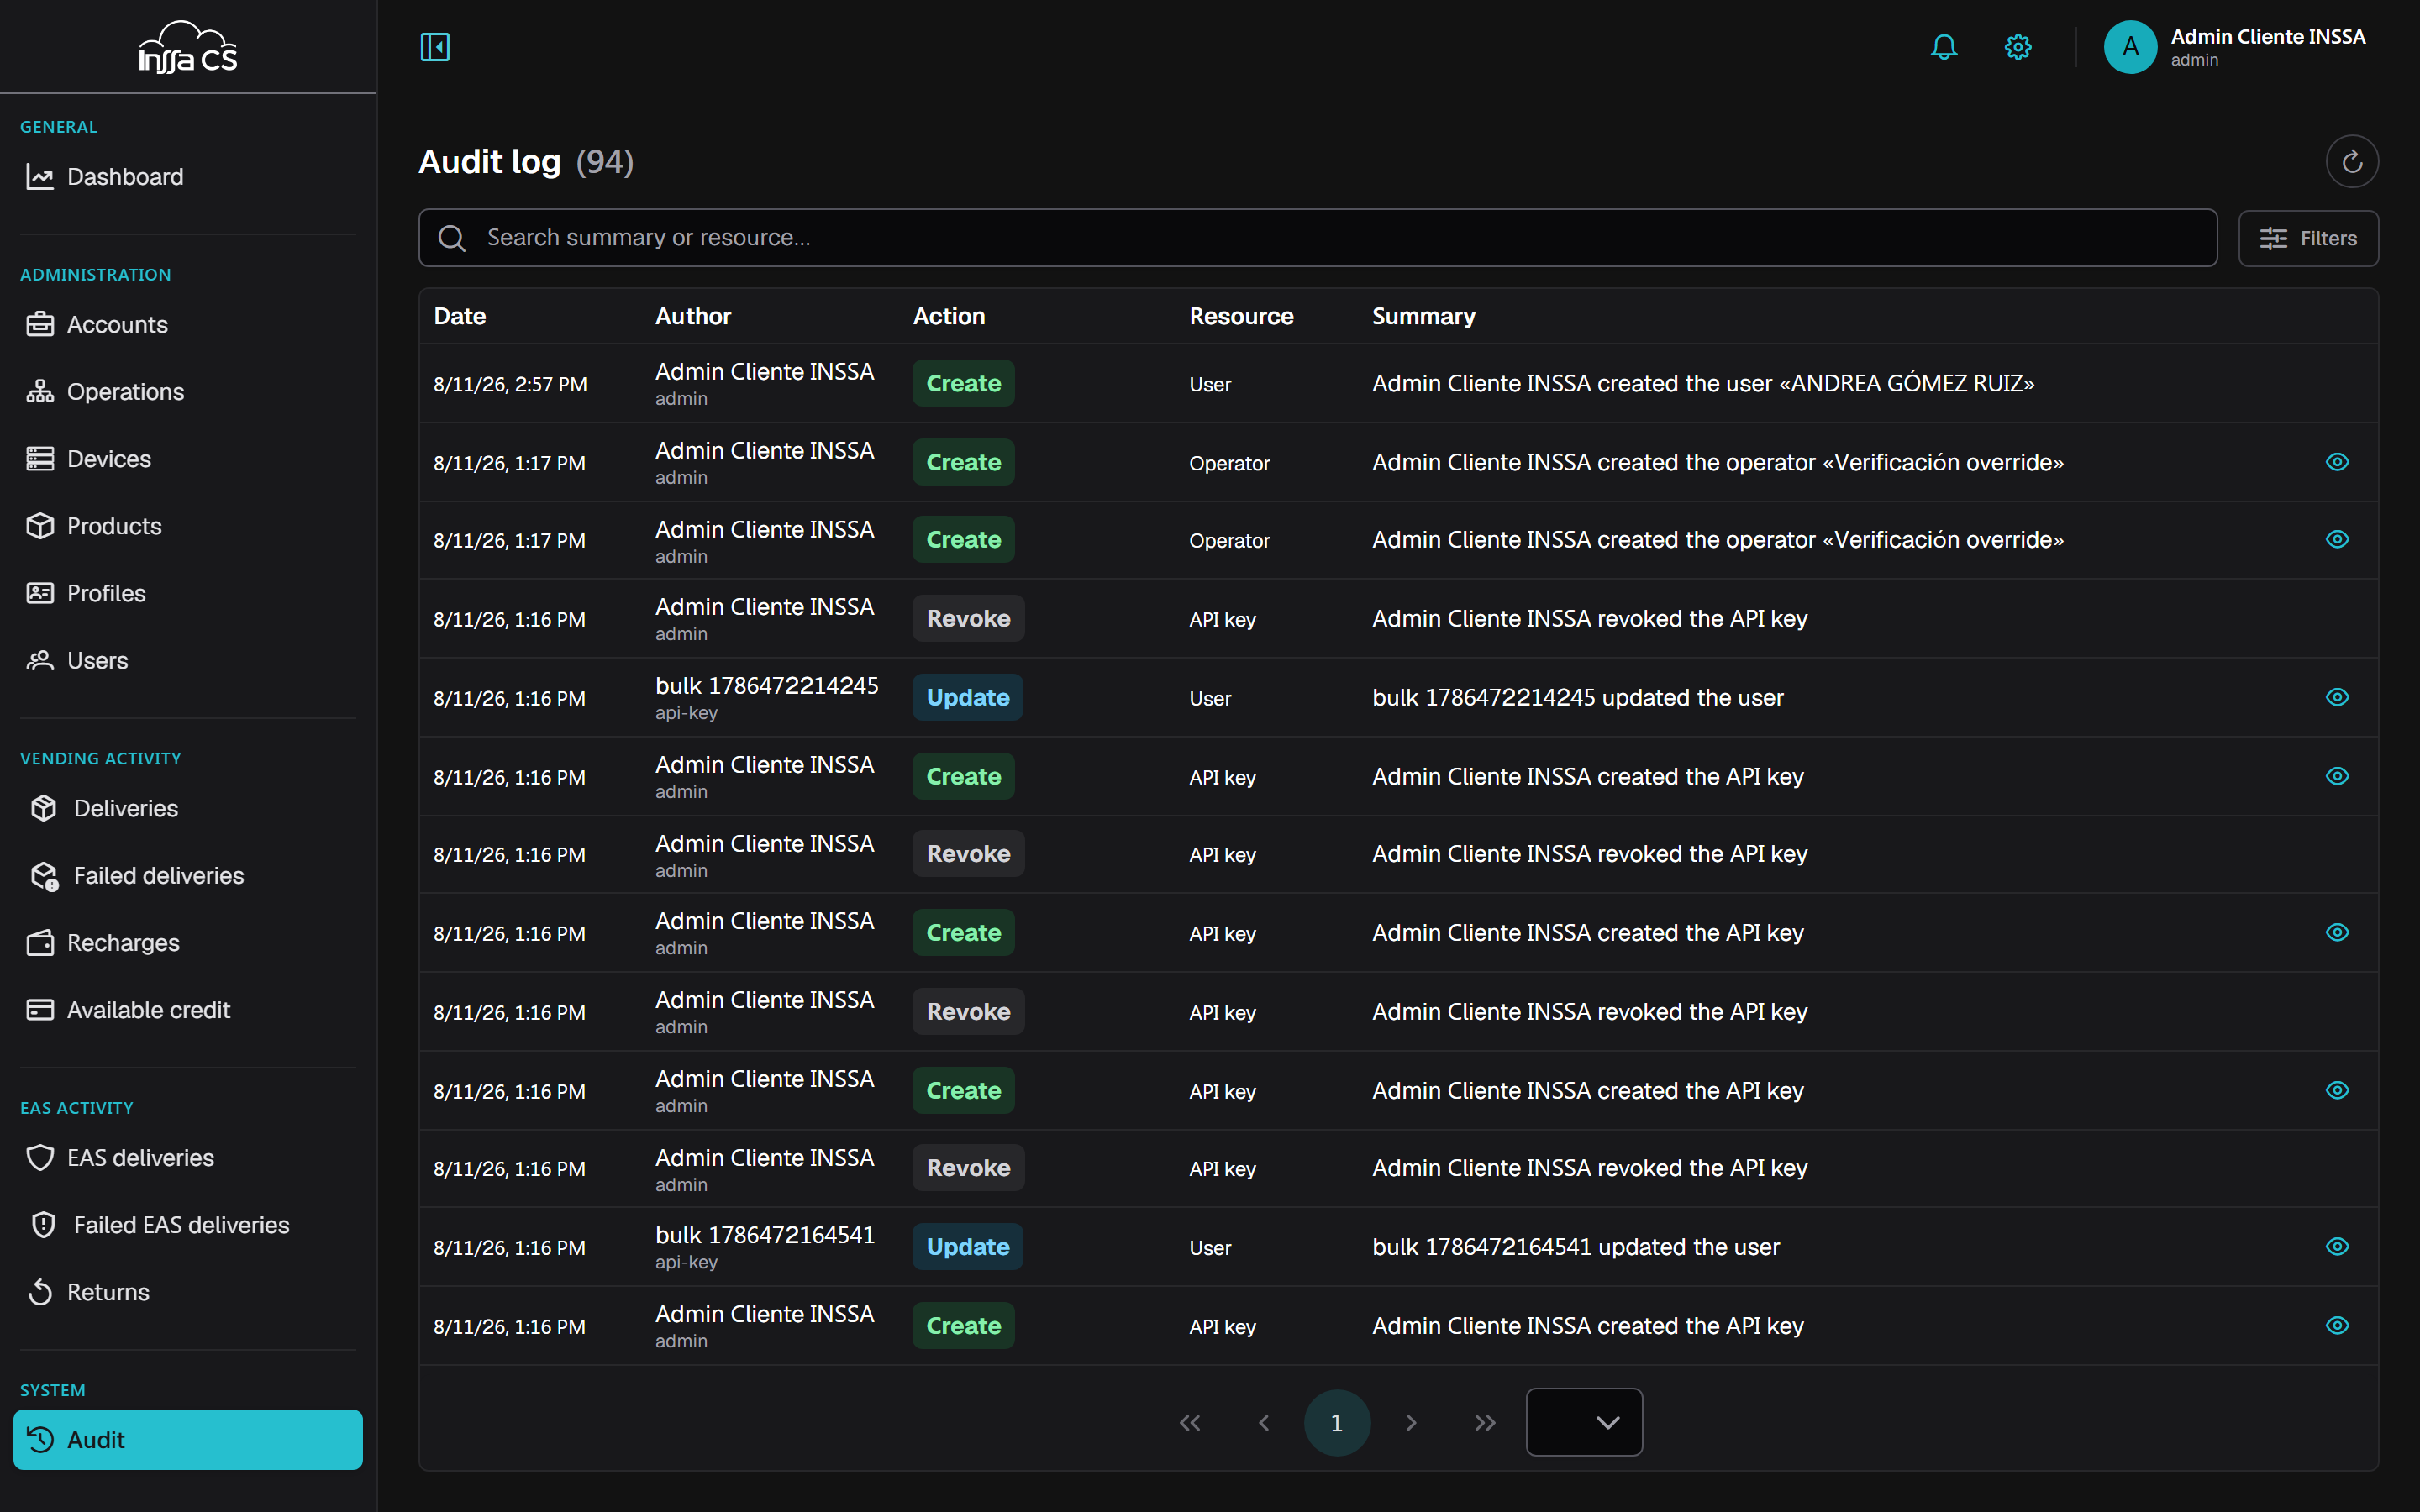
Task: Open Available credit page
Action: [x=188, y=1010]
